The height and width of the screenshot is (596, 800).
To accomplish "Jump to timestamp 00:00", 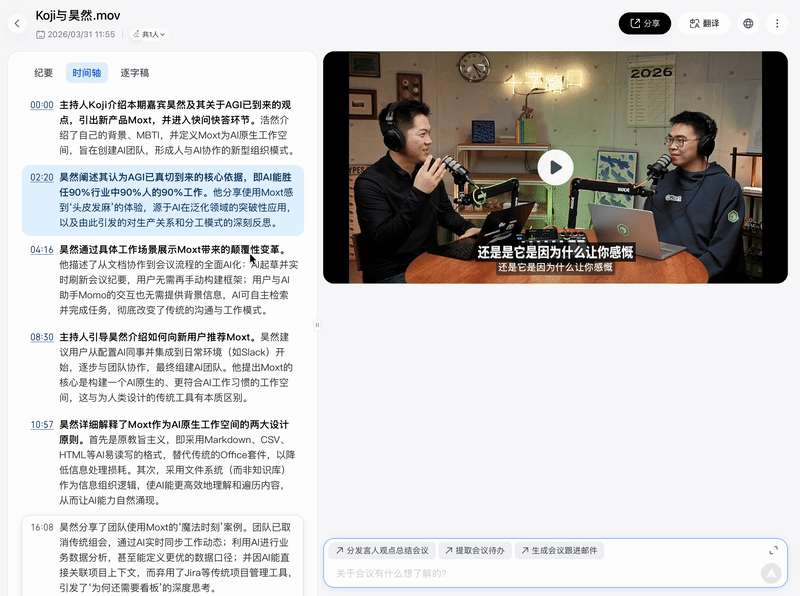I will tap(42, 105).
